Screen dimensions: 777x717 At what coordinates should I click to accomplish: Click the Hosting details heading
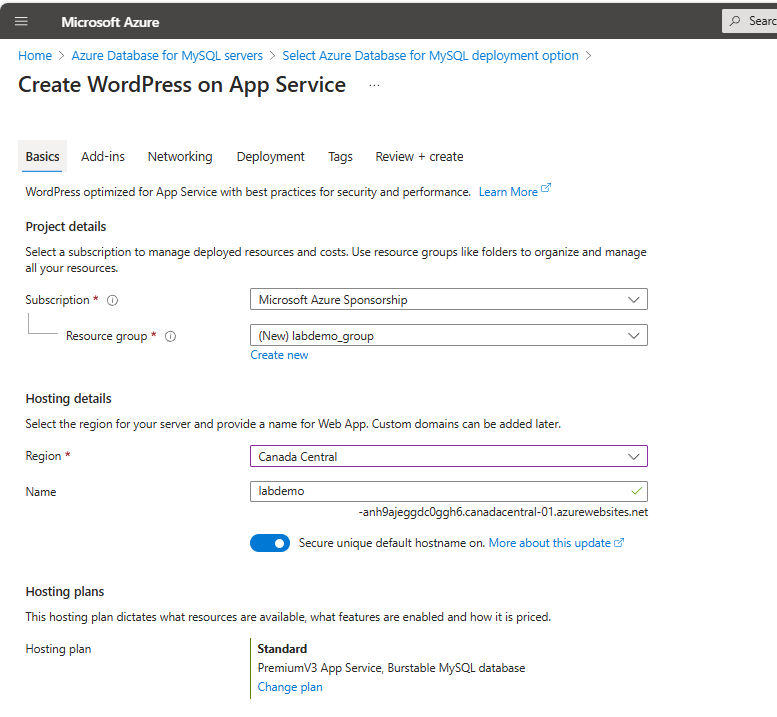pyautogui.click(x=68, y=398)
